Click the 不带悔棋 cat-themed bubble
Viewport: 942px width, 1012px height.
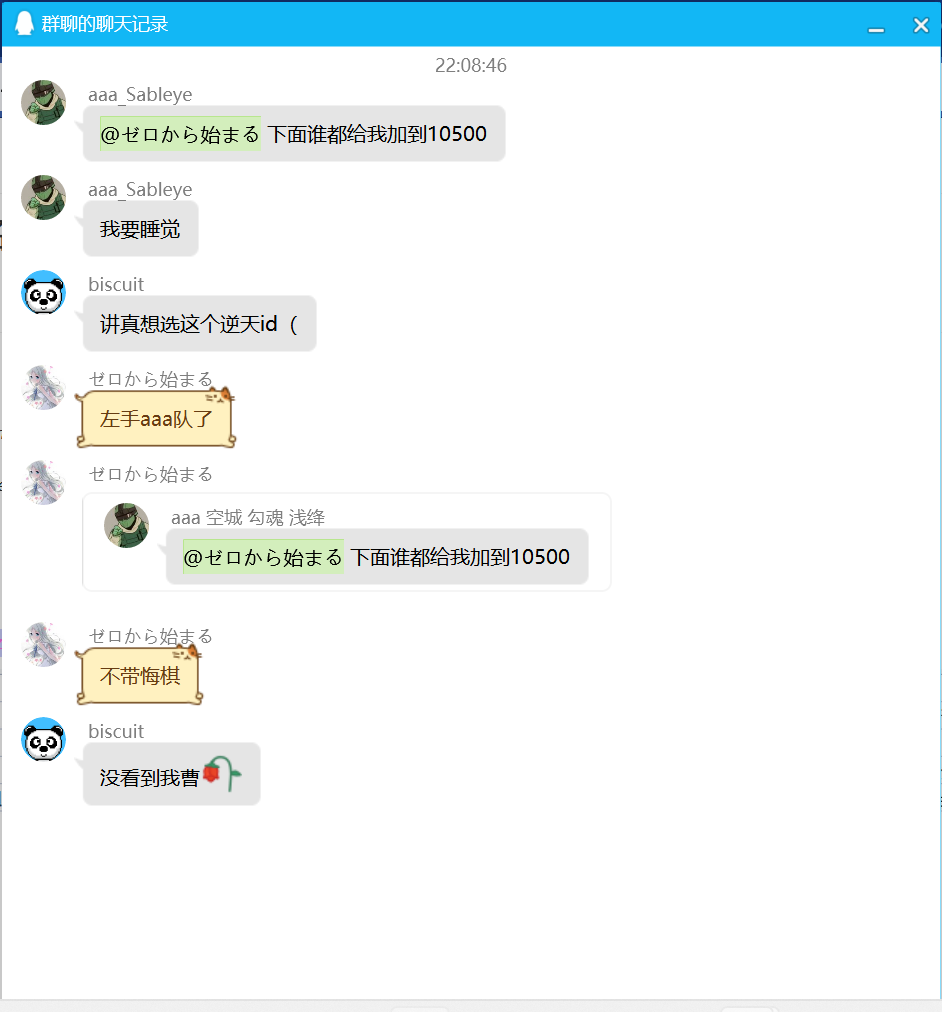(x=139, y=675)
